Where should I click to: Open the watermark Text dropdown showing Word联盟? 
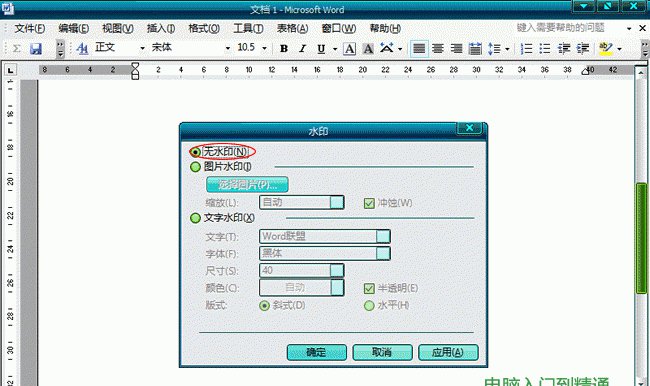[383, 236]
